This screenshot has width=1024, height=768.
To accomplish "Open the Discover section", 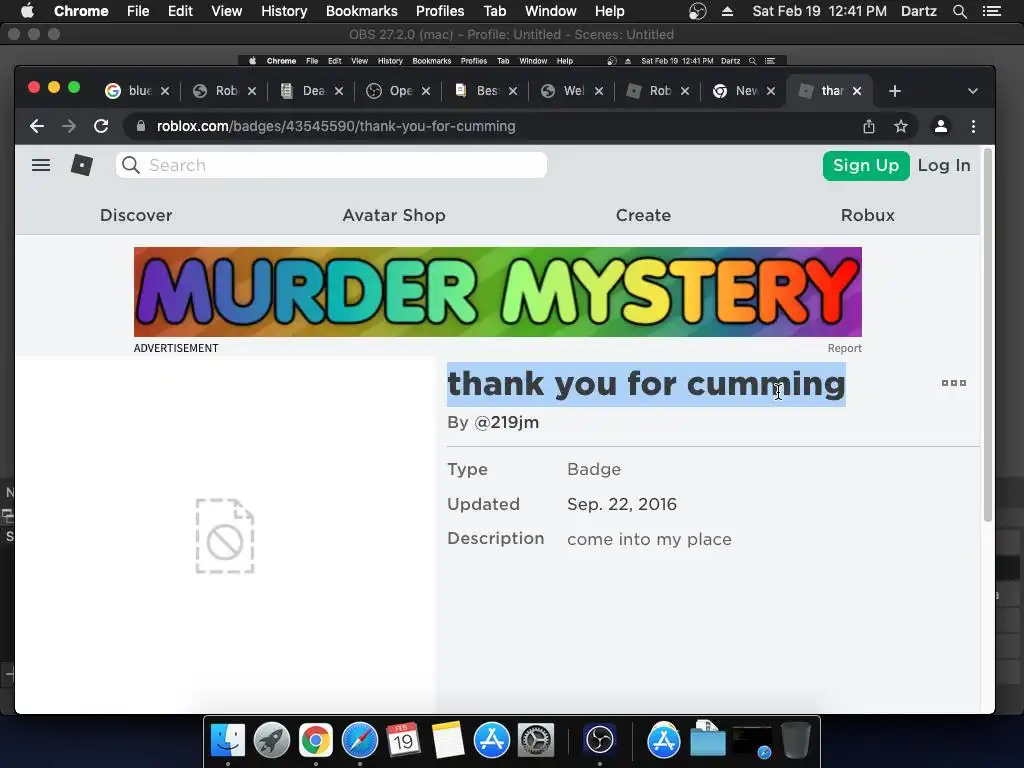I will click(x=136, y=215).
